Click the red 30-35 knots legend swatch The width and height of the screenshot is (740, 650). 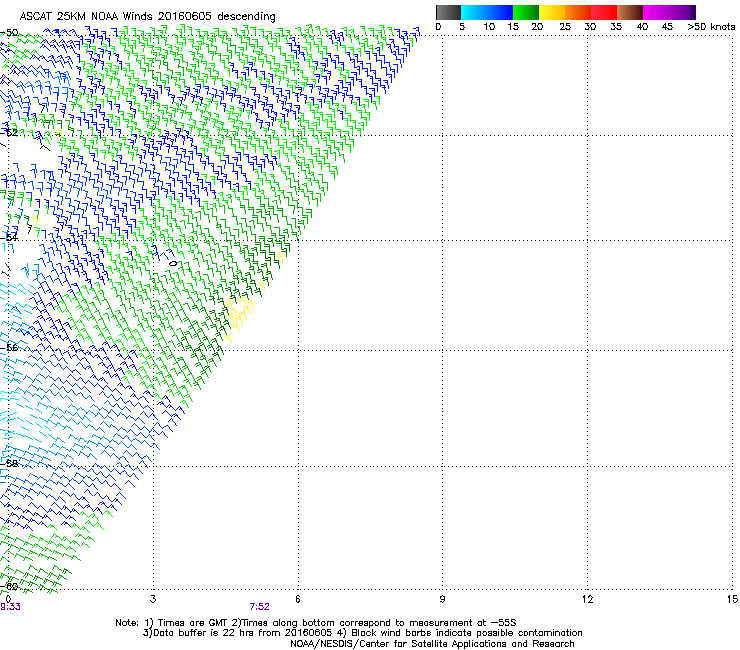pyautogui.click(x=604, y=12)
